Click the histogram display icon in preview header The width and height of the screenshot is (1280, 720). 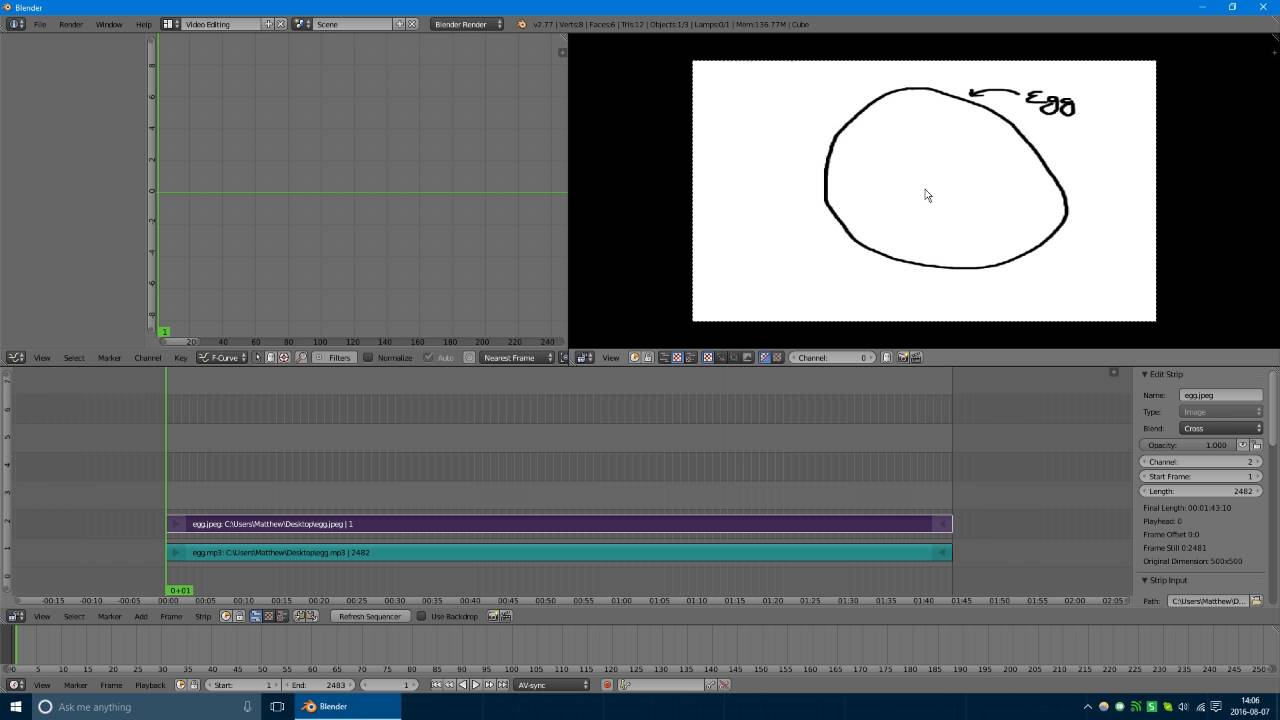point(747,358)
